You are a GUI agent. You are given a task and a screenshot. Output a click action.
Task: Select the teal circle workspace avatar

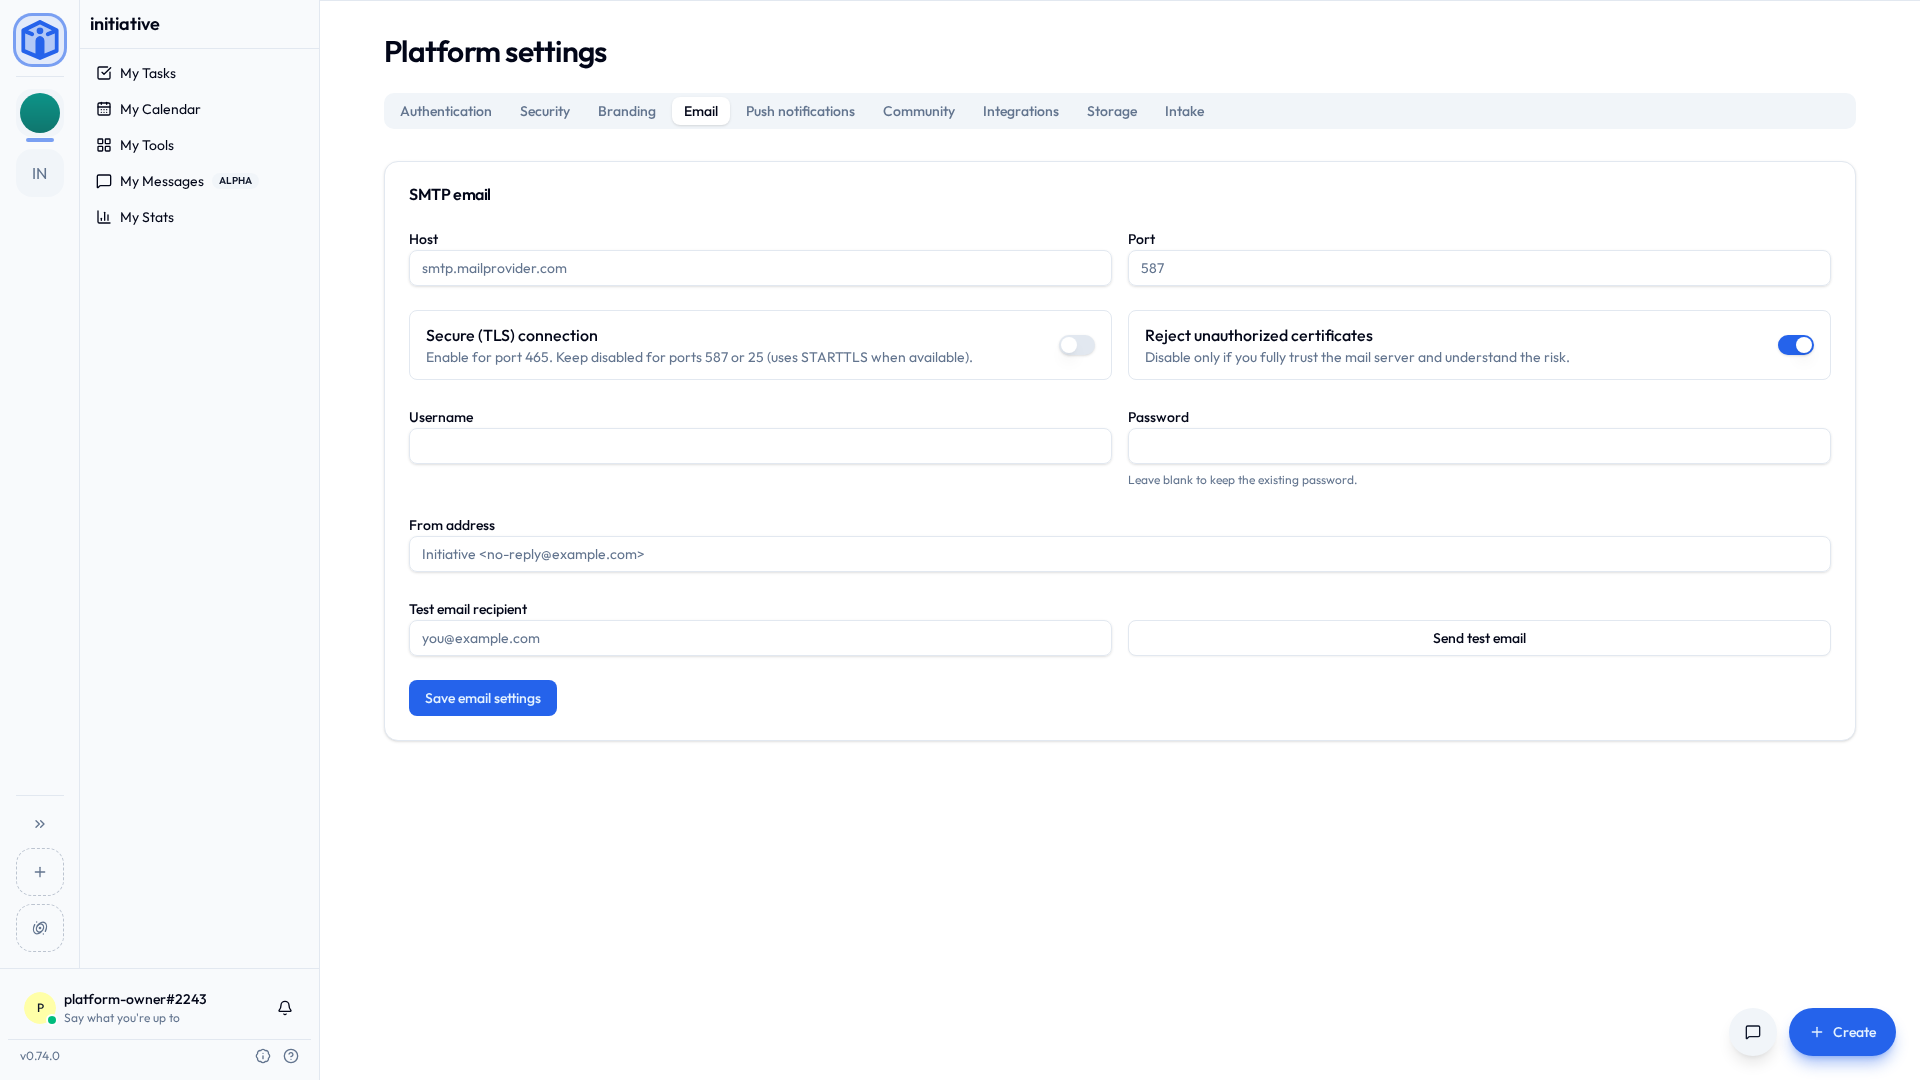click(40, 113)
